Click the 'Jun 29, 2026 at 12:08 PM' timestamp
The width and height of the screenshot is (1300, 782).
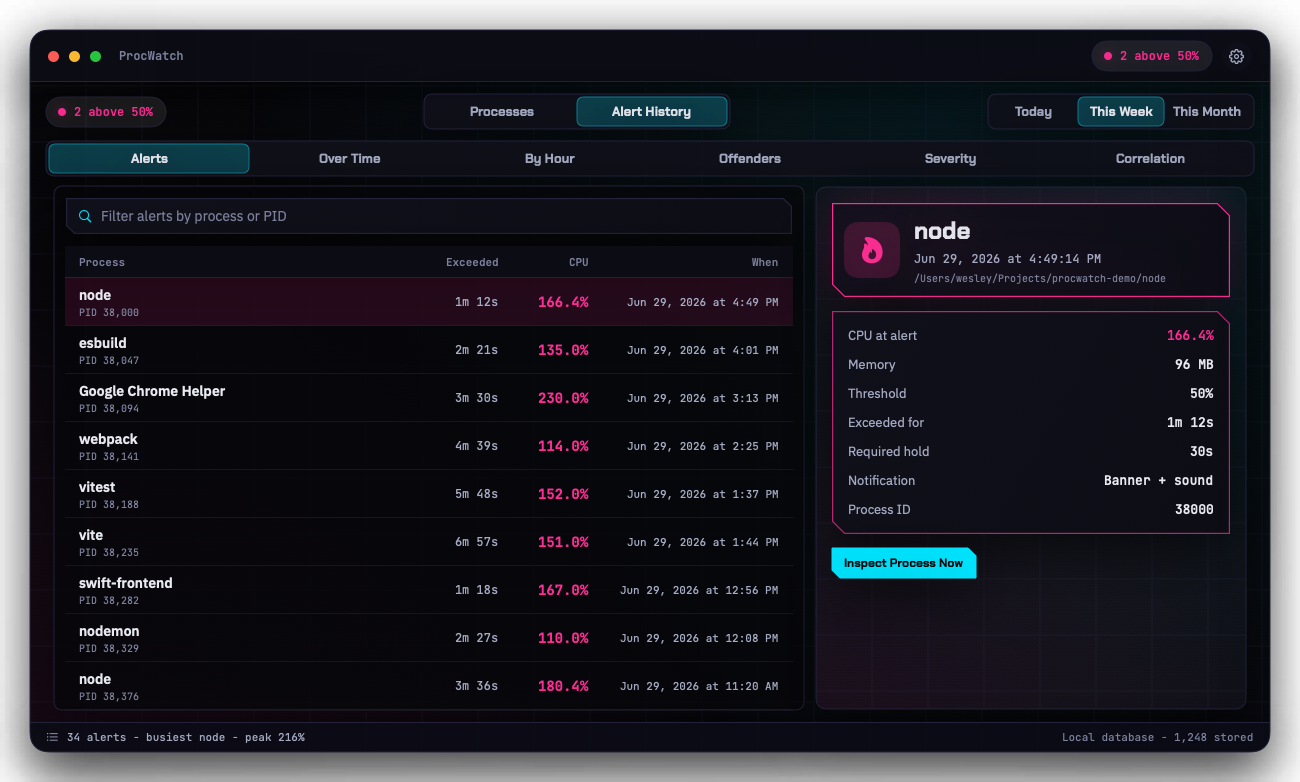click(x=699, y=638)
